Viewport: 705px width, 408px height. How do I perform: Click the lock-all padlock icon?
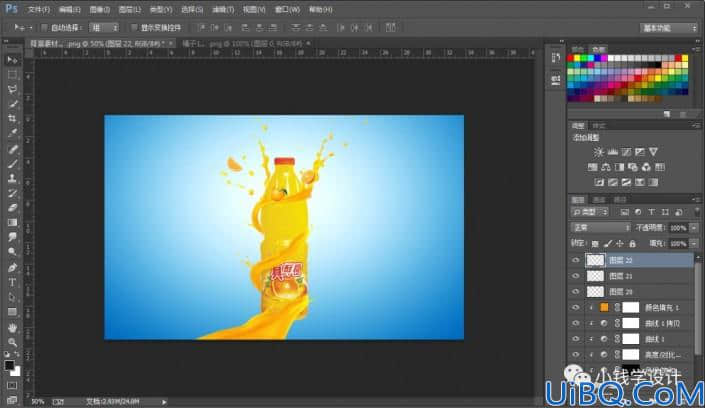(632, 244)
